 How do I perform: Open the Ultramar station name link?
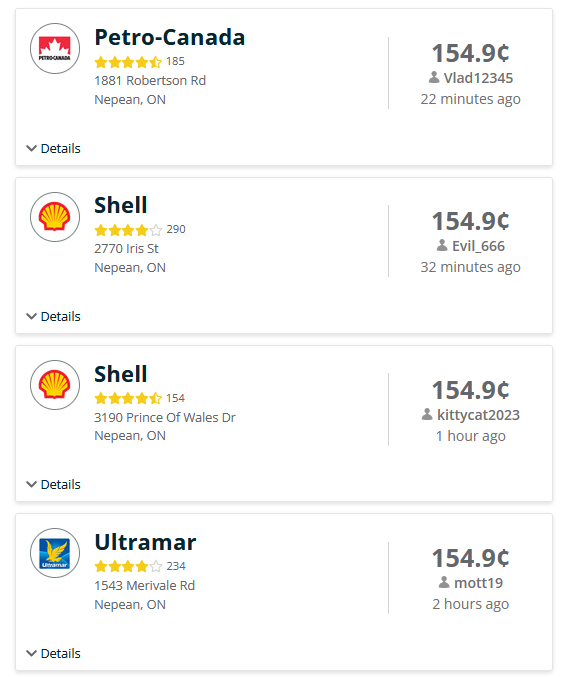(145, 542)
